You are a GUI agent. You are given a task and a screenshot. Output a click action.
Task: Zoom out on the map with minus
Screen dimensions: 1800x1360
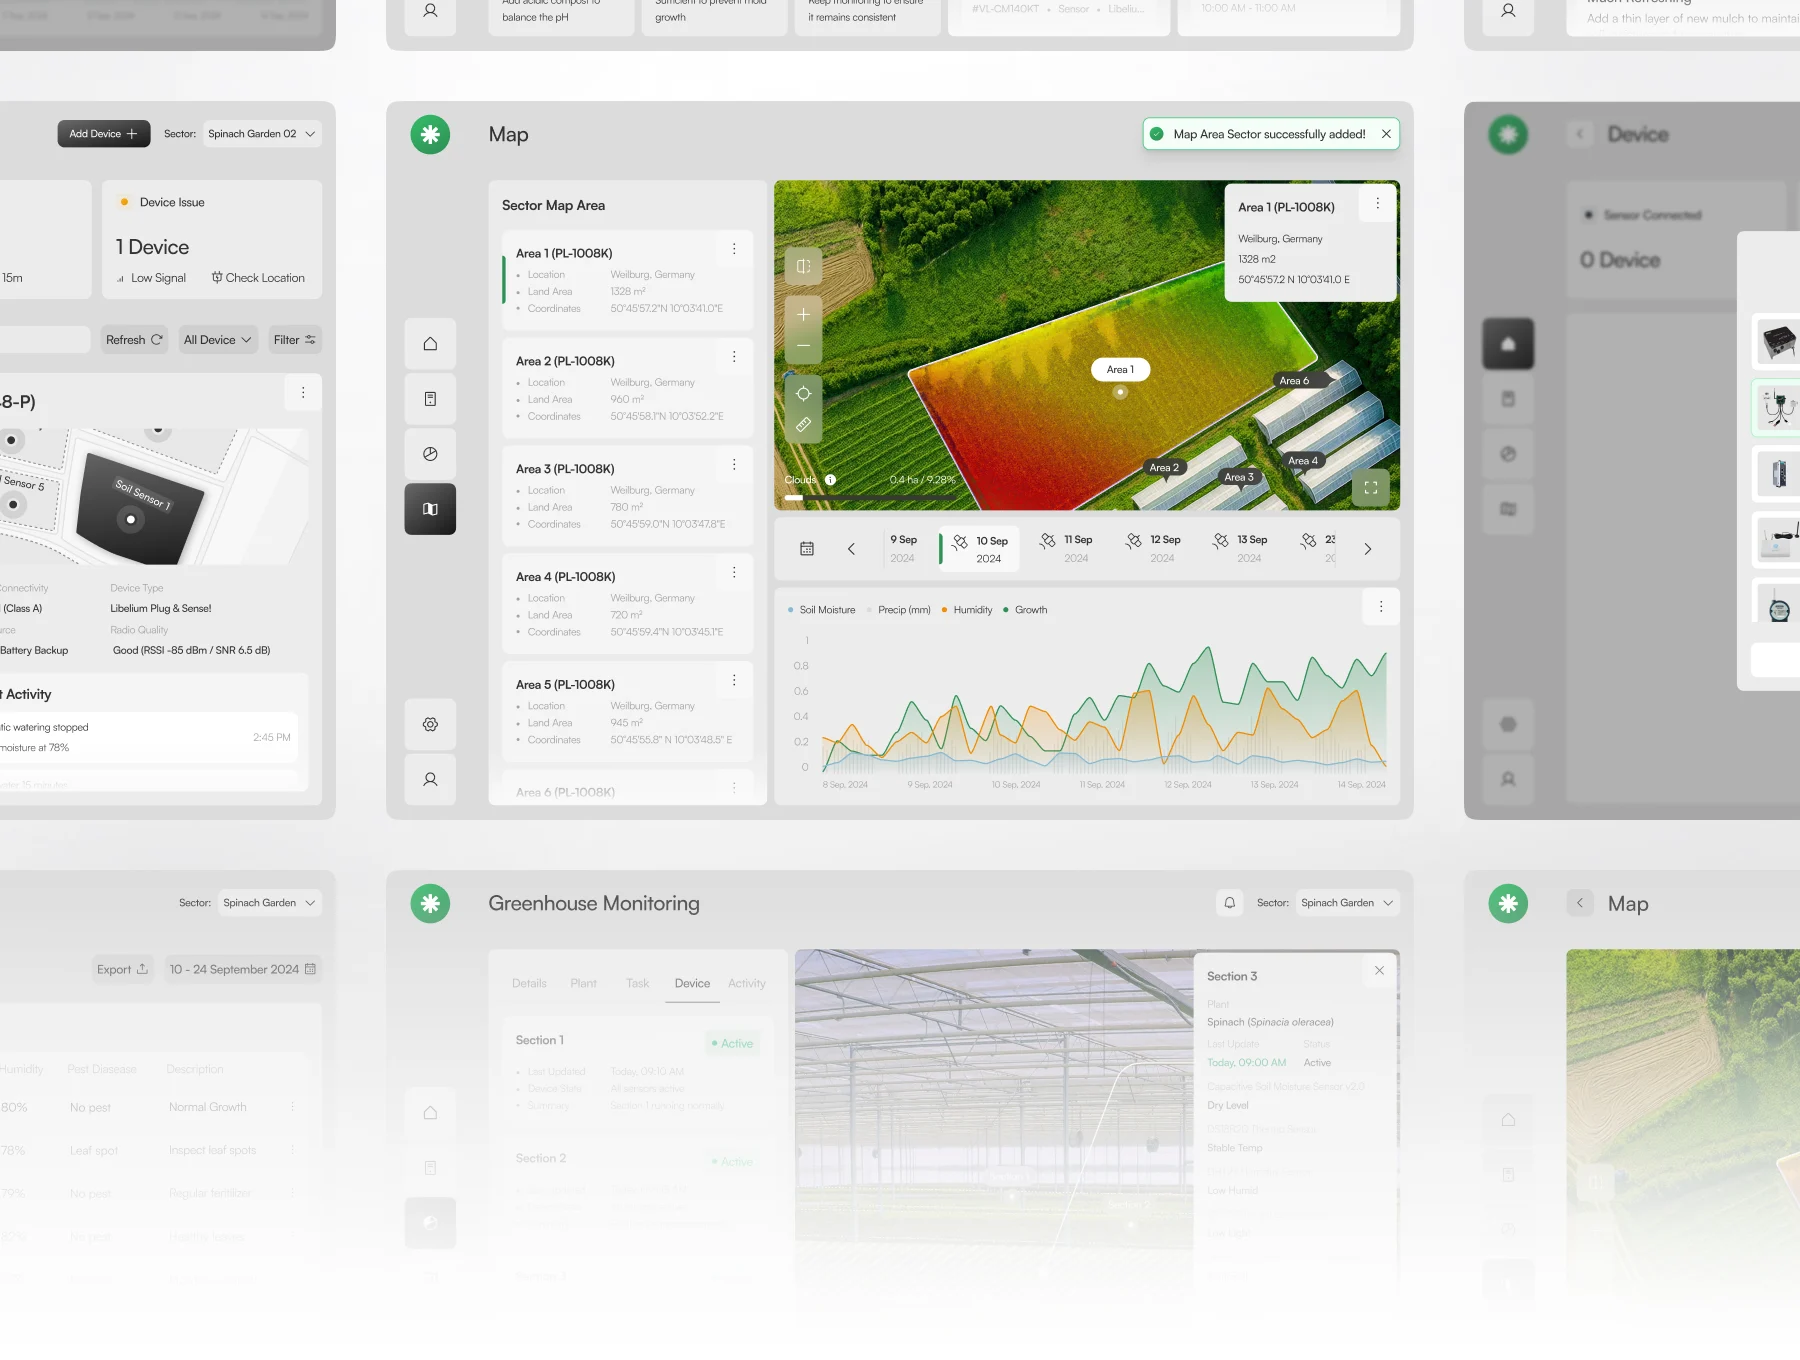pyautogui.click(x=803, y=346)
